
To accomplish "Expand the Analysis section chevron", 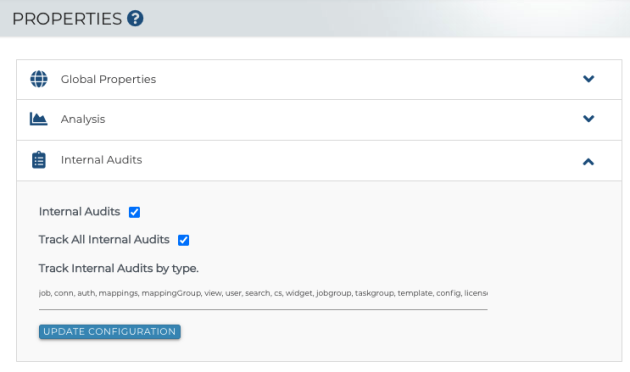I will click(588, 119).
